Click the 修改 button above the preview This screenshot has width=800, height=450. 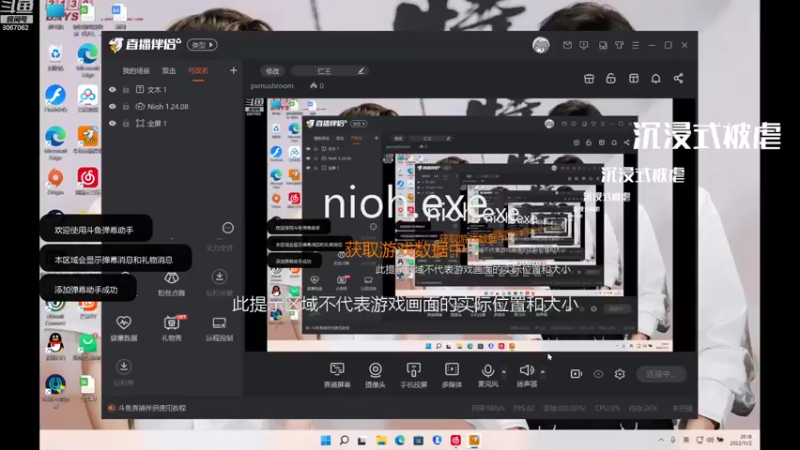(x=272, y=71)
